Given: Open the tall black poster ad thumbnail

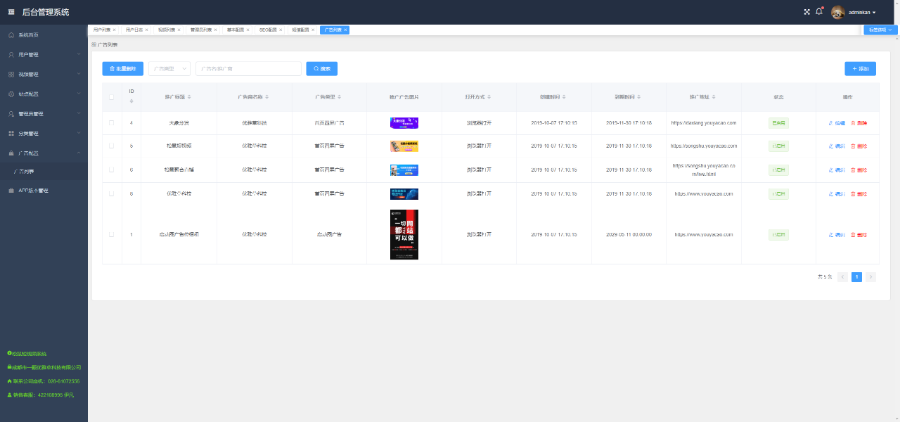Looking at the screenshot, I should pos(404,234).
